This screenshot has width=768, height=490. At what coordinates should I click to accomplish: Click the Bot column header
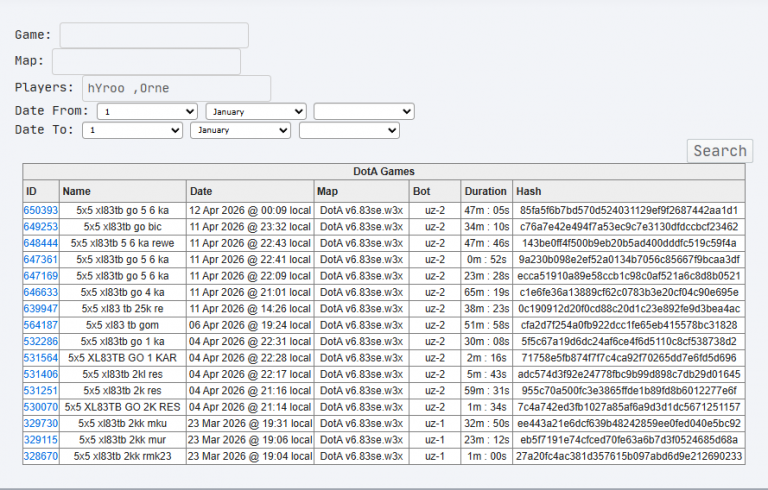point(435,191)
